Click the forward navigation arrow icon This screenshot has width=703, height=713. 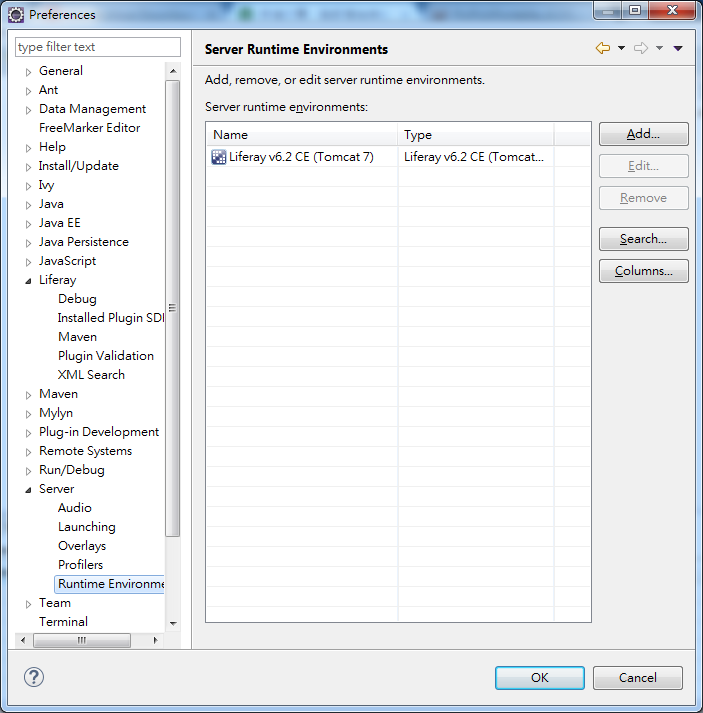click(x=641, y=48)
